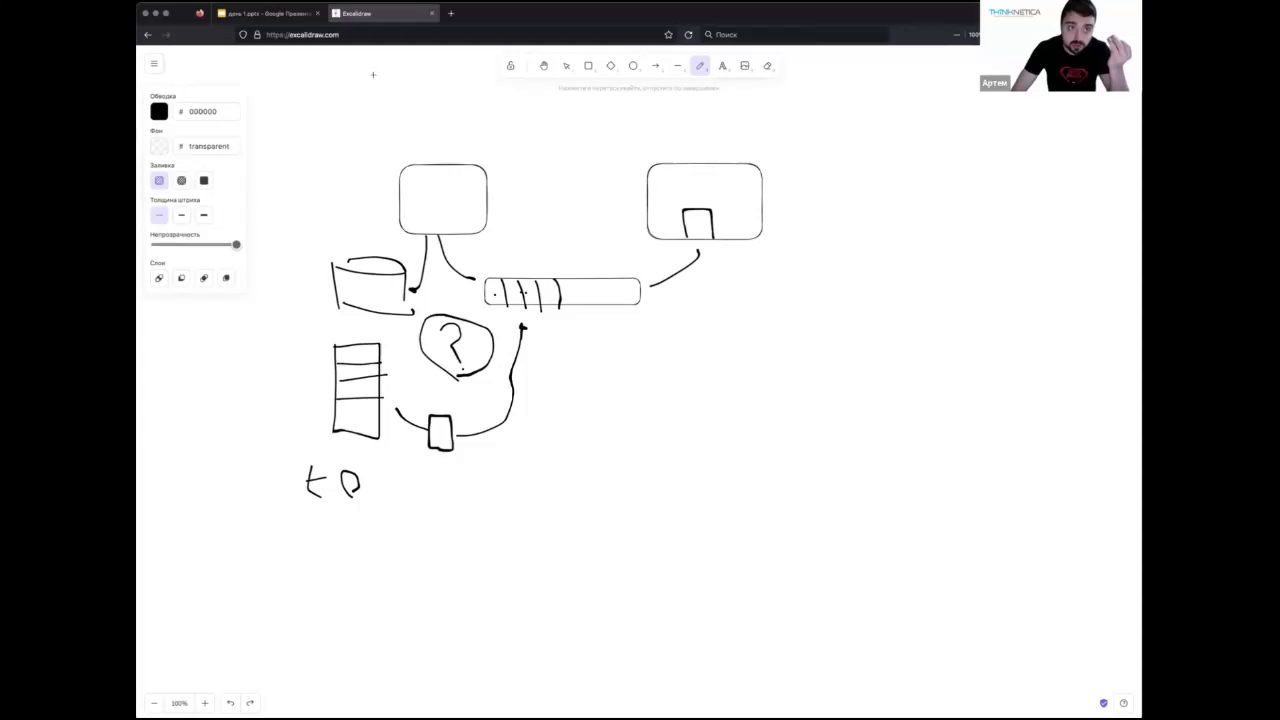
Task: Select the Hand pan tool
Action: 544,66
